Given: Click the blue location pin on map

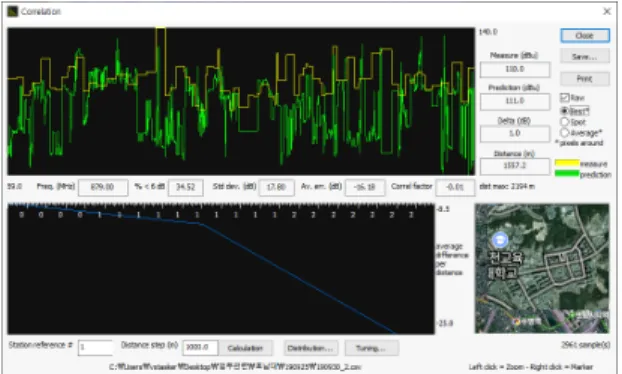Looking at the screenshot, I should pos(500,240).
